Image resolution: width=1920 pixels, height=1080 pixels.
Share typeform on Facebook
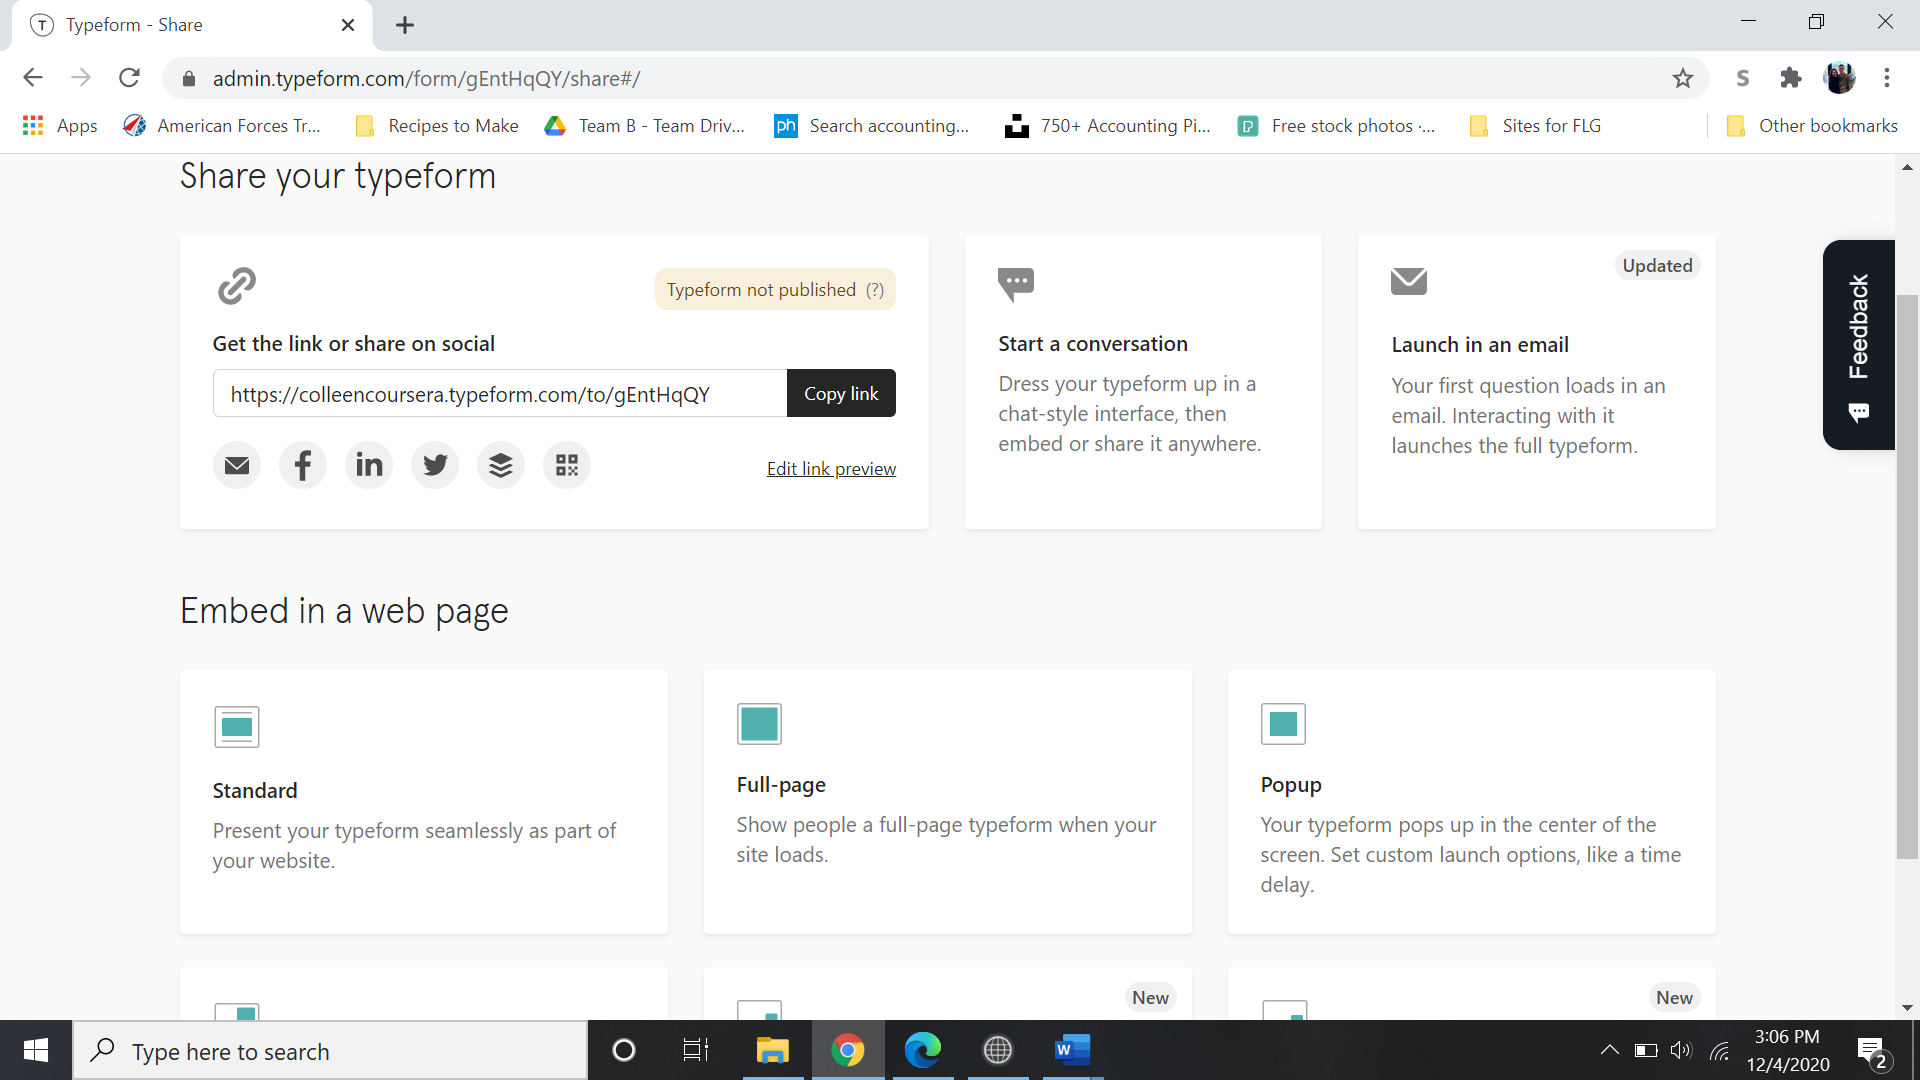pyautogui.click(x=303, y=465)
